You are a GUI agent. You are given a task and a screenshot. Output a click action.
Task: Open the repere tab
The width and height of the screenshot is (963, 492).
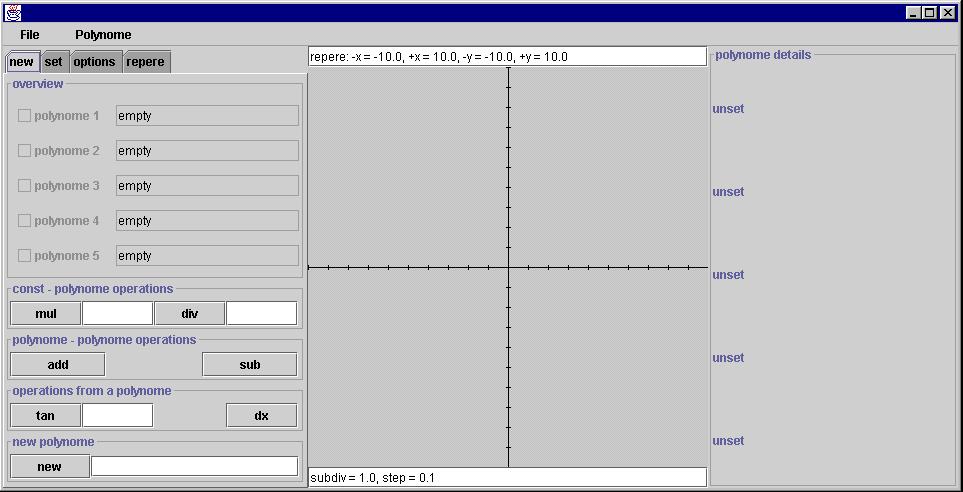click(145, 62)
